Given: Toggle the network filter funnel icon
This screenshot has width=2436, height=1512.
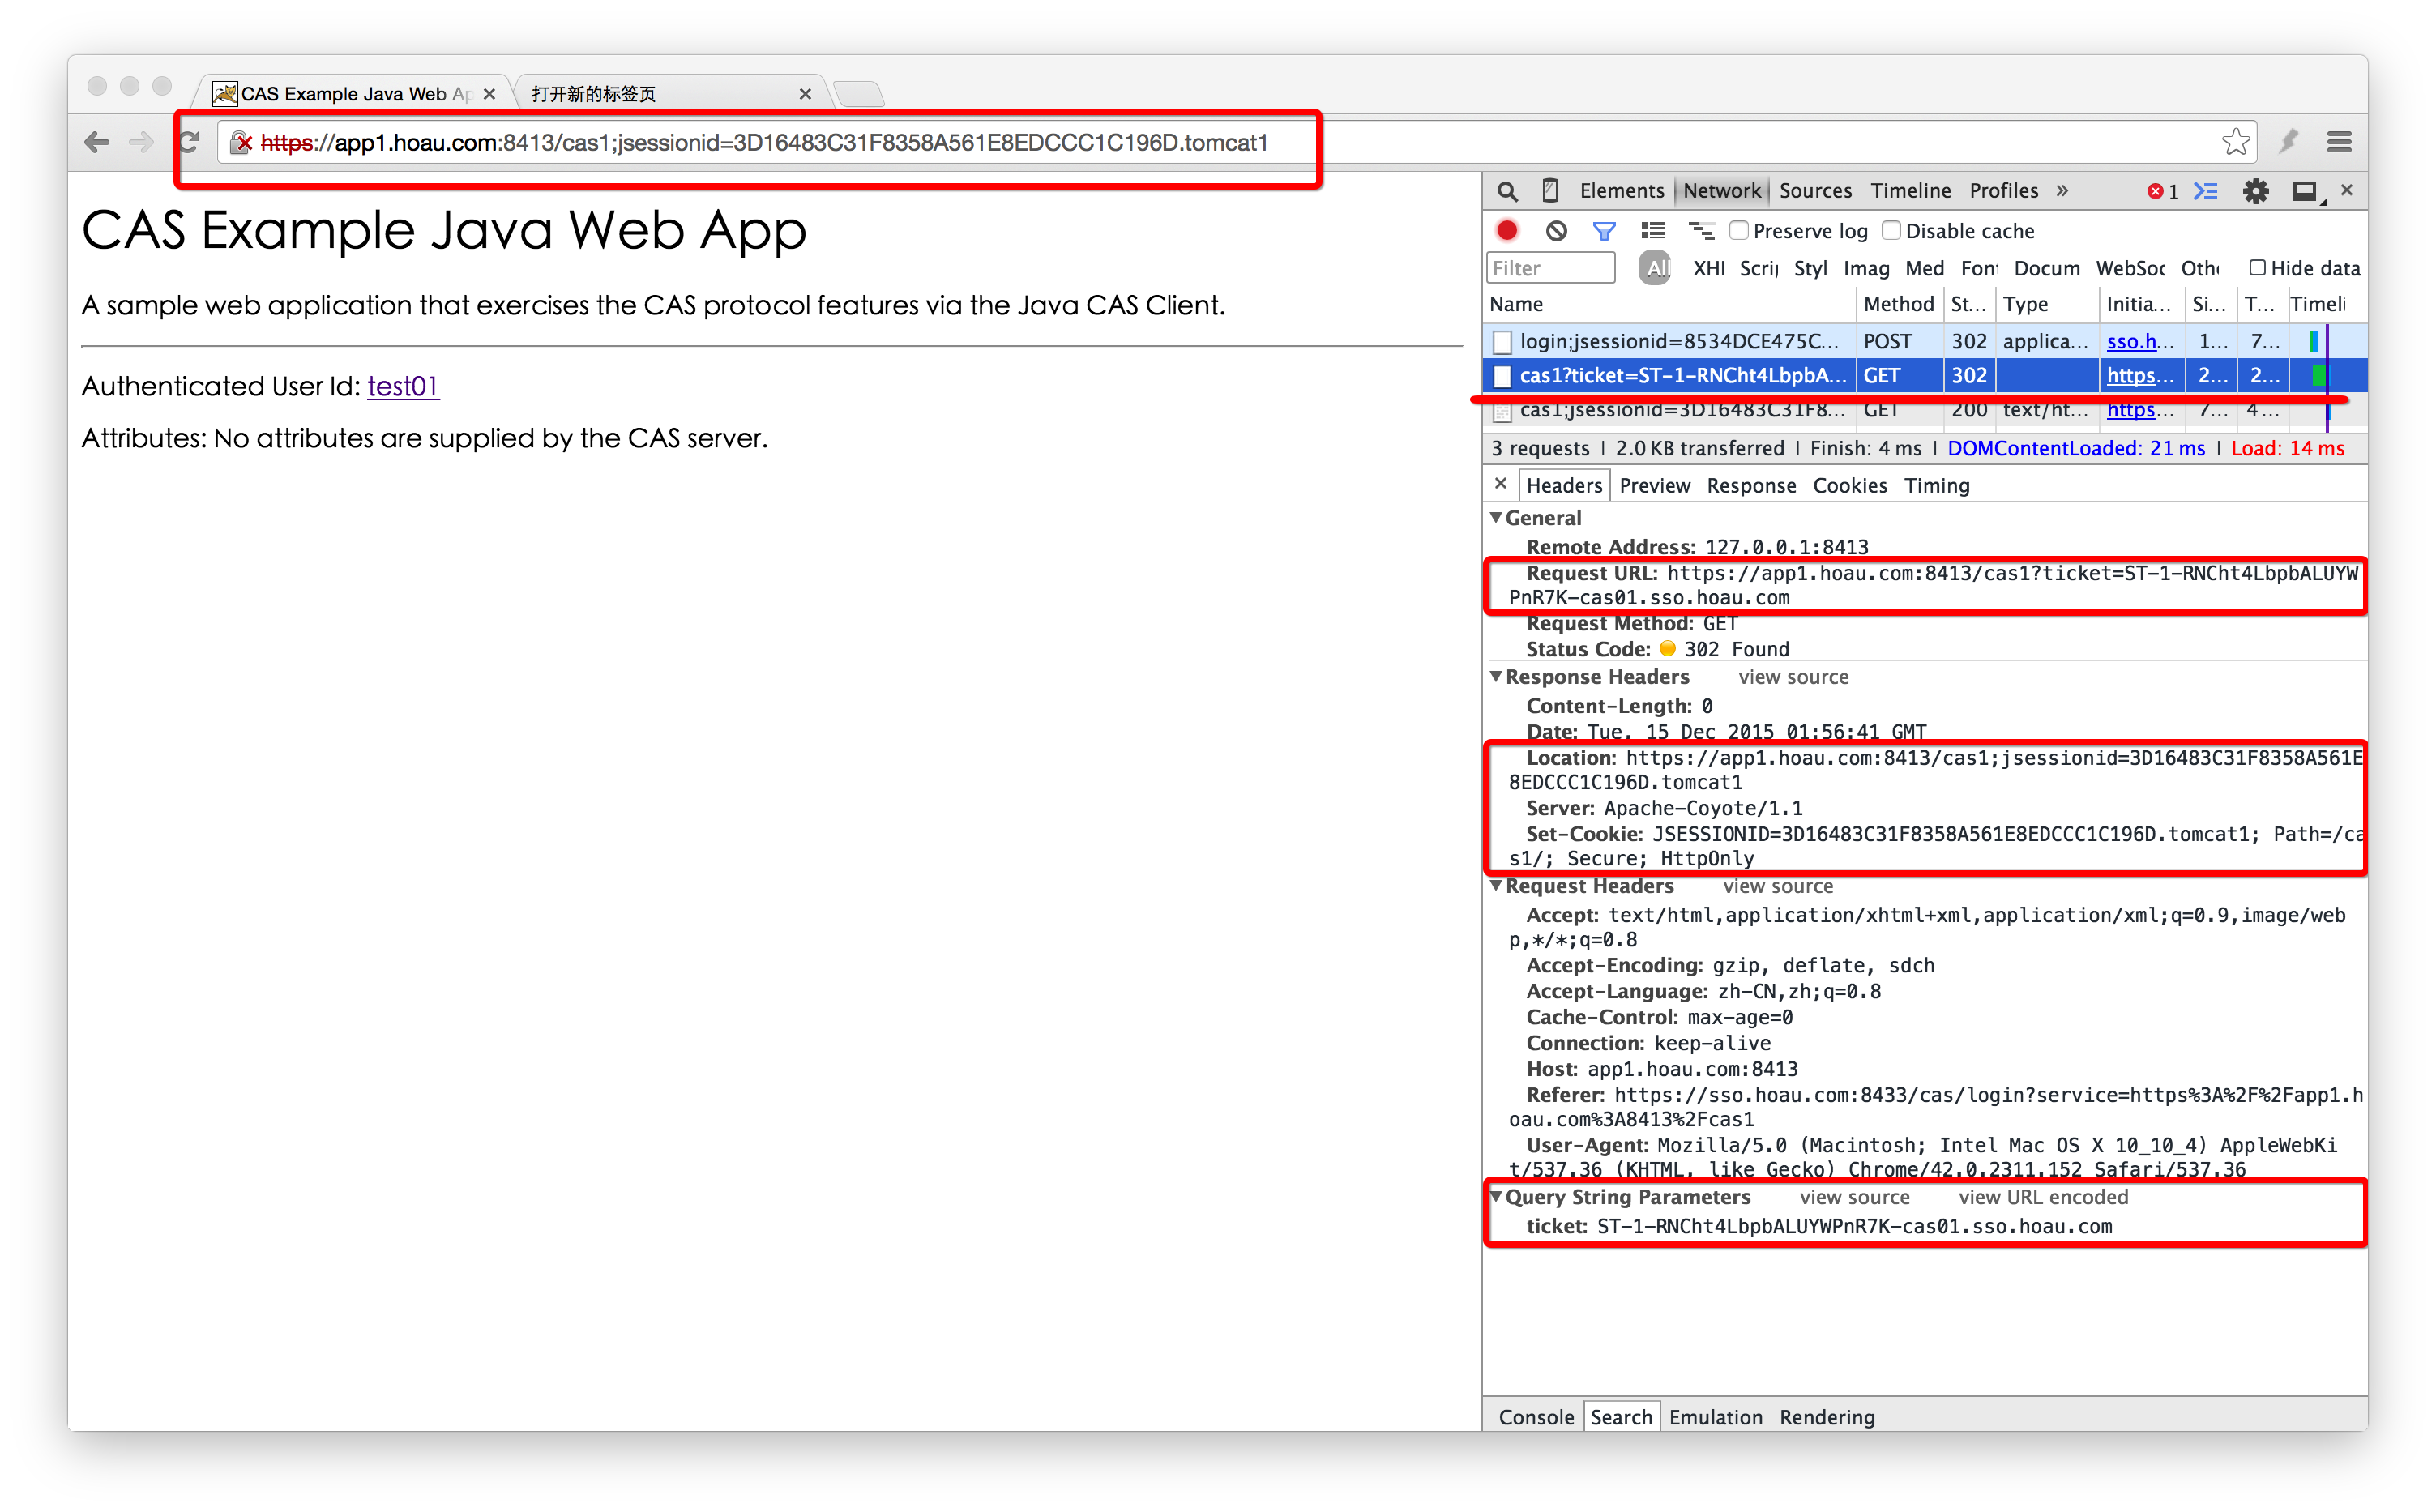Looking at the screenshot, I should 1604,231.
